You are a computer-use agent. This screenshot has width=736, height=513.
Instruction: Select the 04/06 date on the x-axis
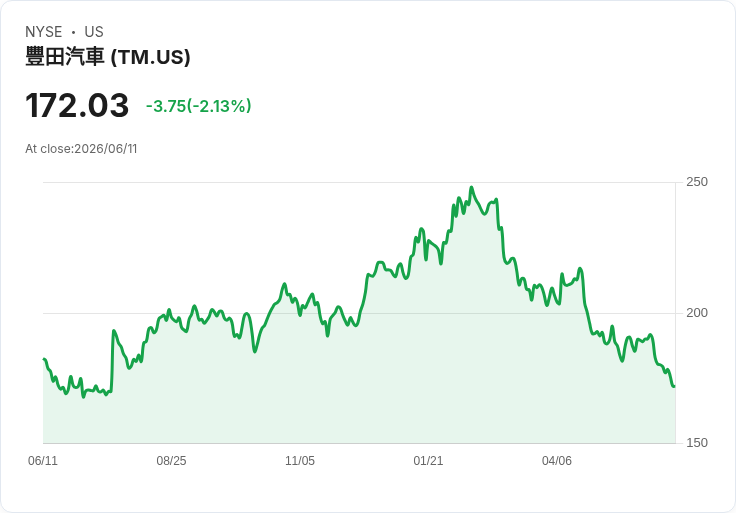pyautogui.click(x=557, y=461)
